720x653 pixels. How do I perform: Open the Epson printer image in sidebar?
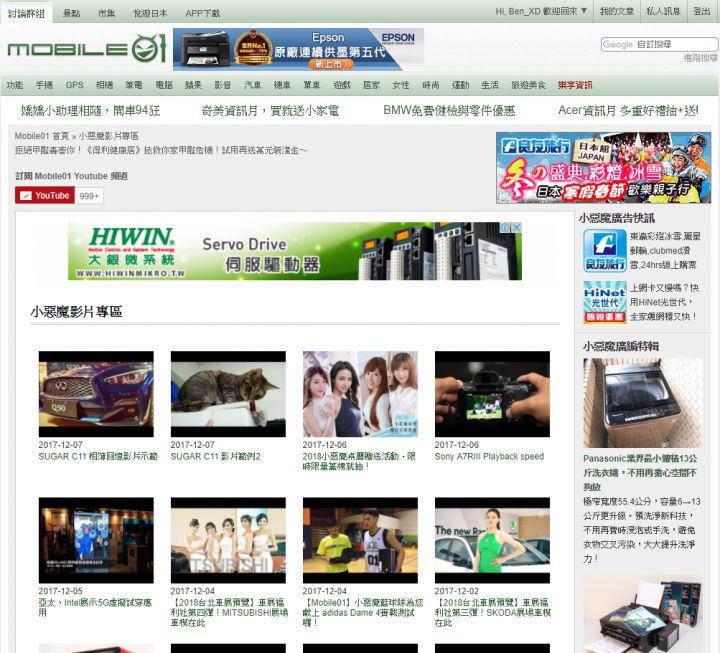(x=643, y=614)
